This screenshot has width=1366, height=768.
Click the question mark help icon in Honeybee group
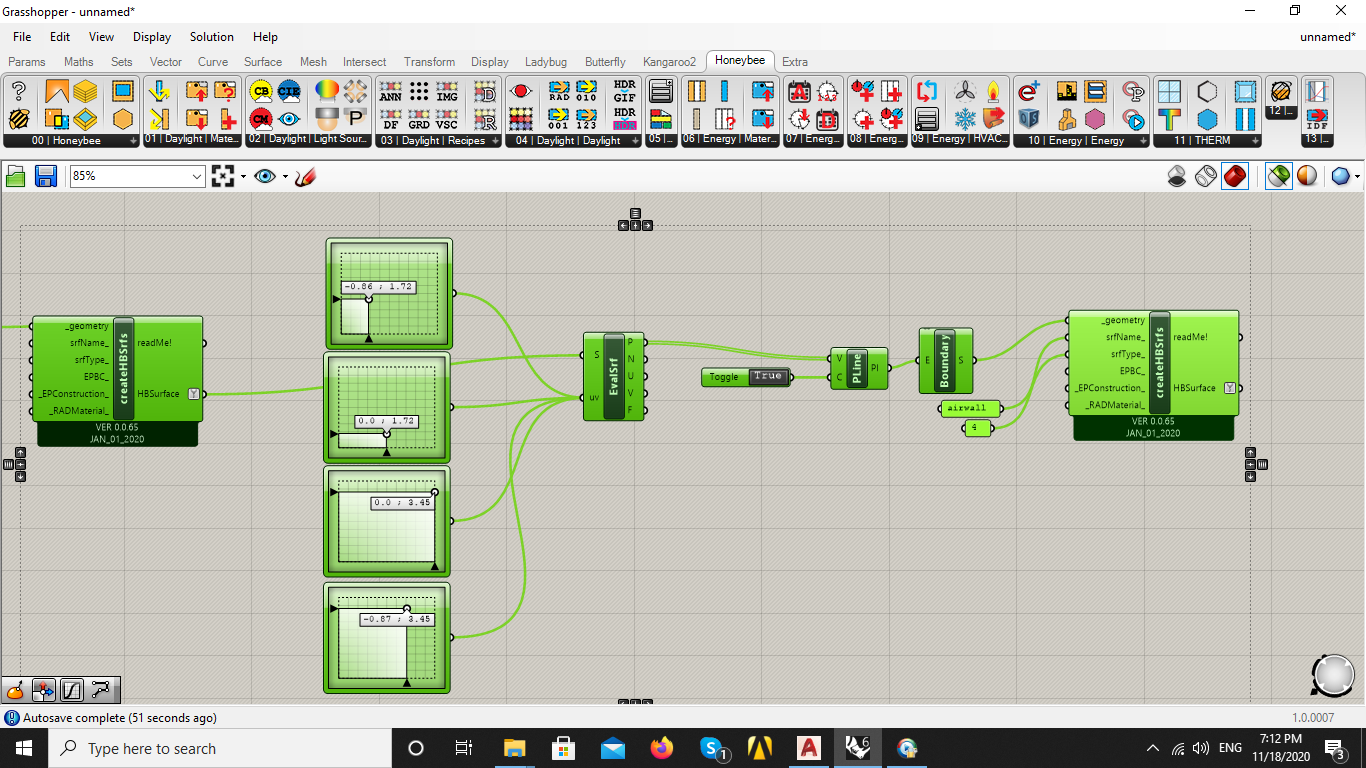(18, 92)
